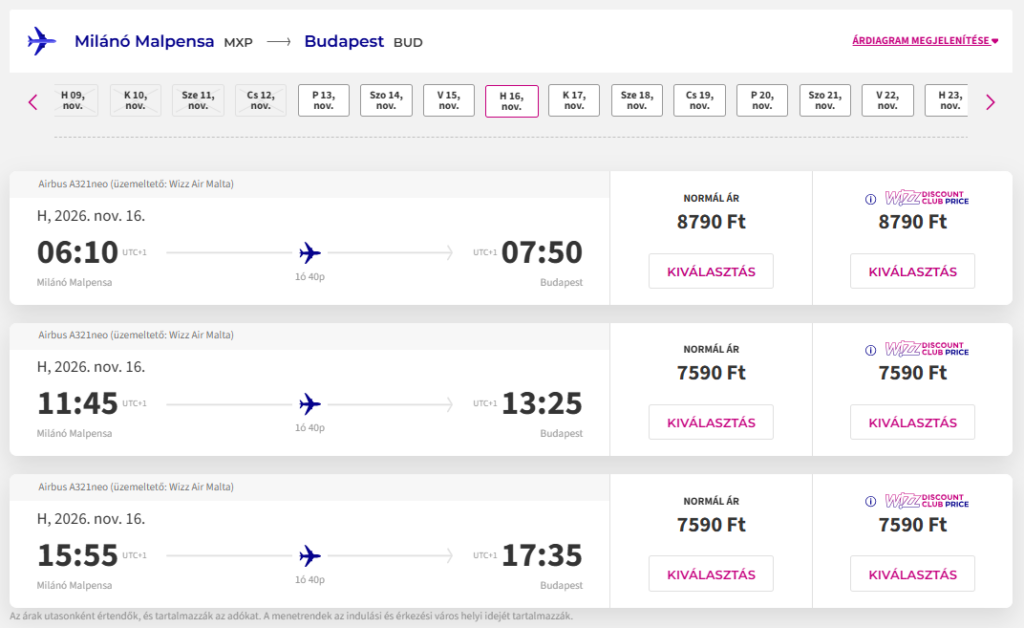Click WIZZ Discount Club logo on 15:55 flight
Viewport: 1024px width, 628px height.
click(x=927, y=501)
